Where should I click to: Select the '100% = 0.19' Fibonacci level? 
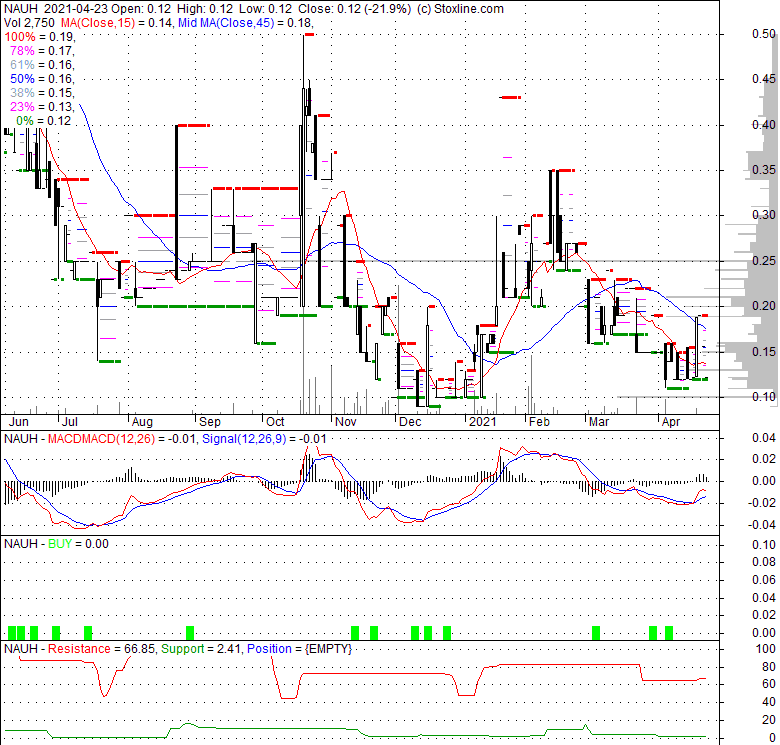39,37
